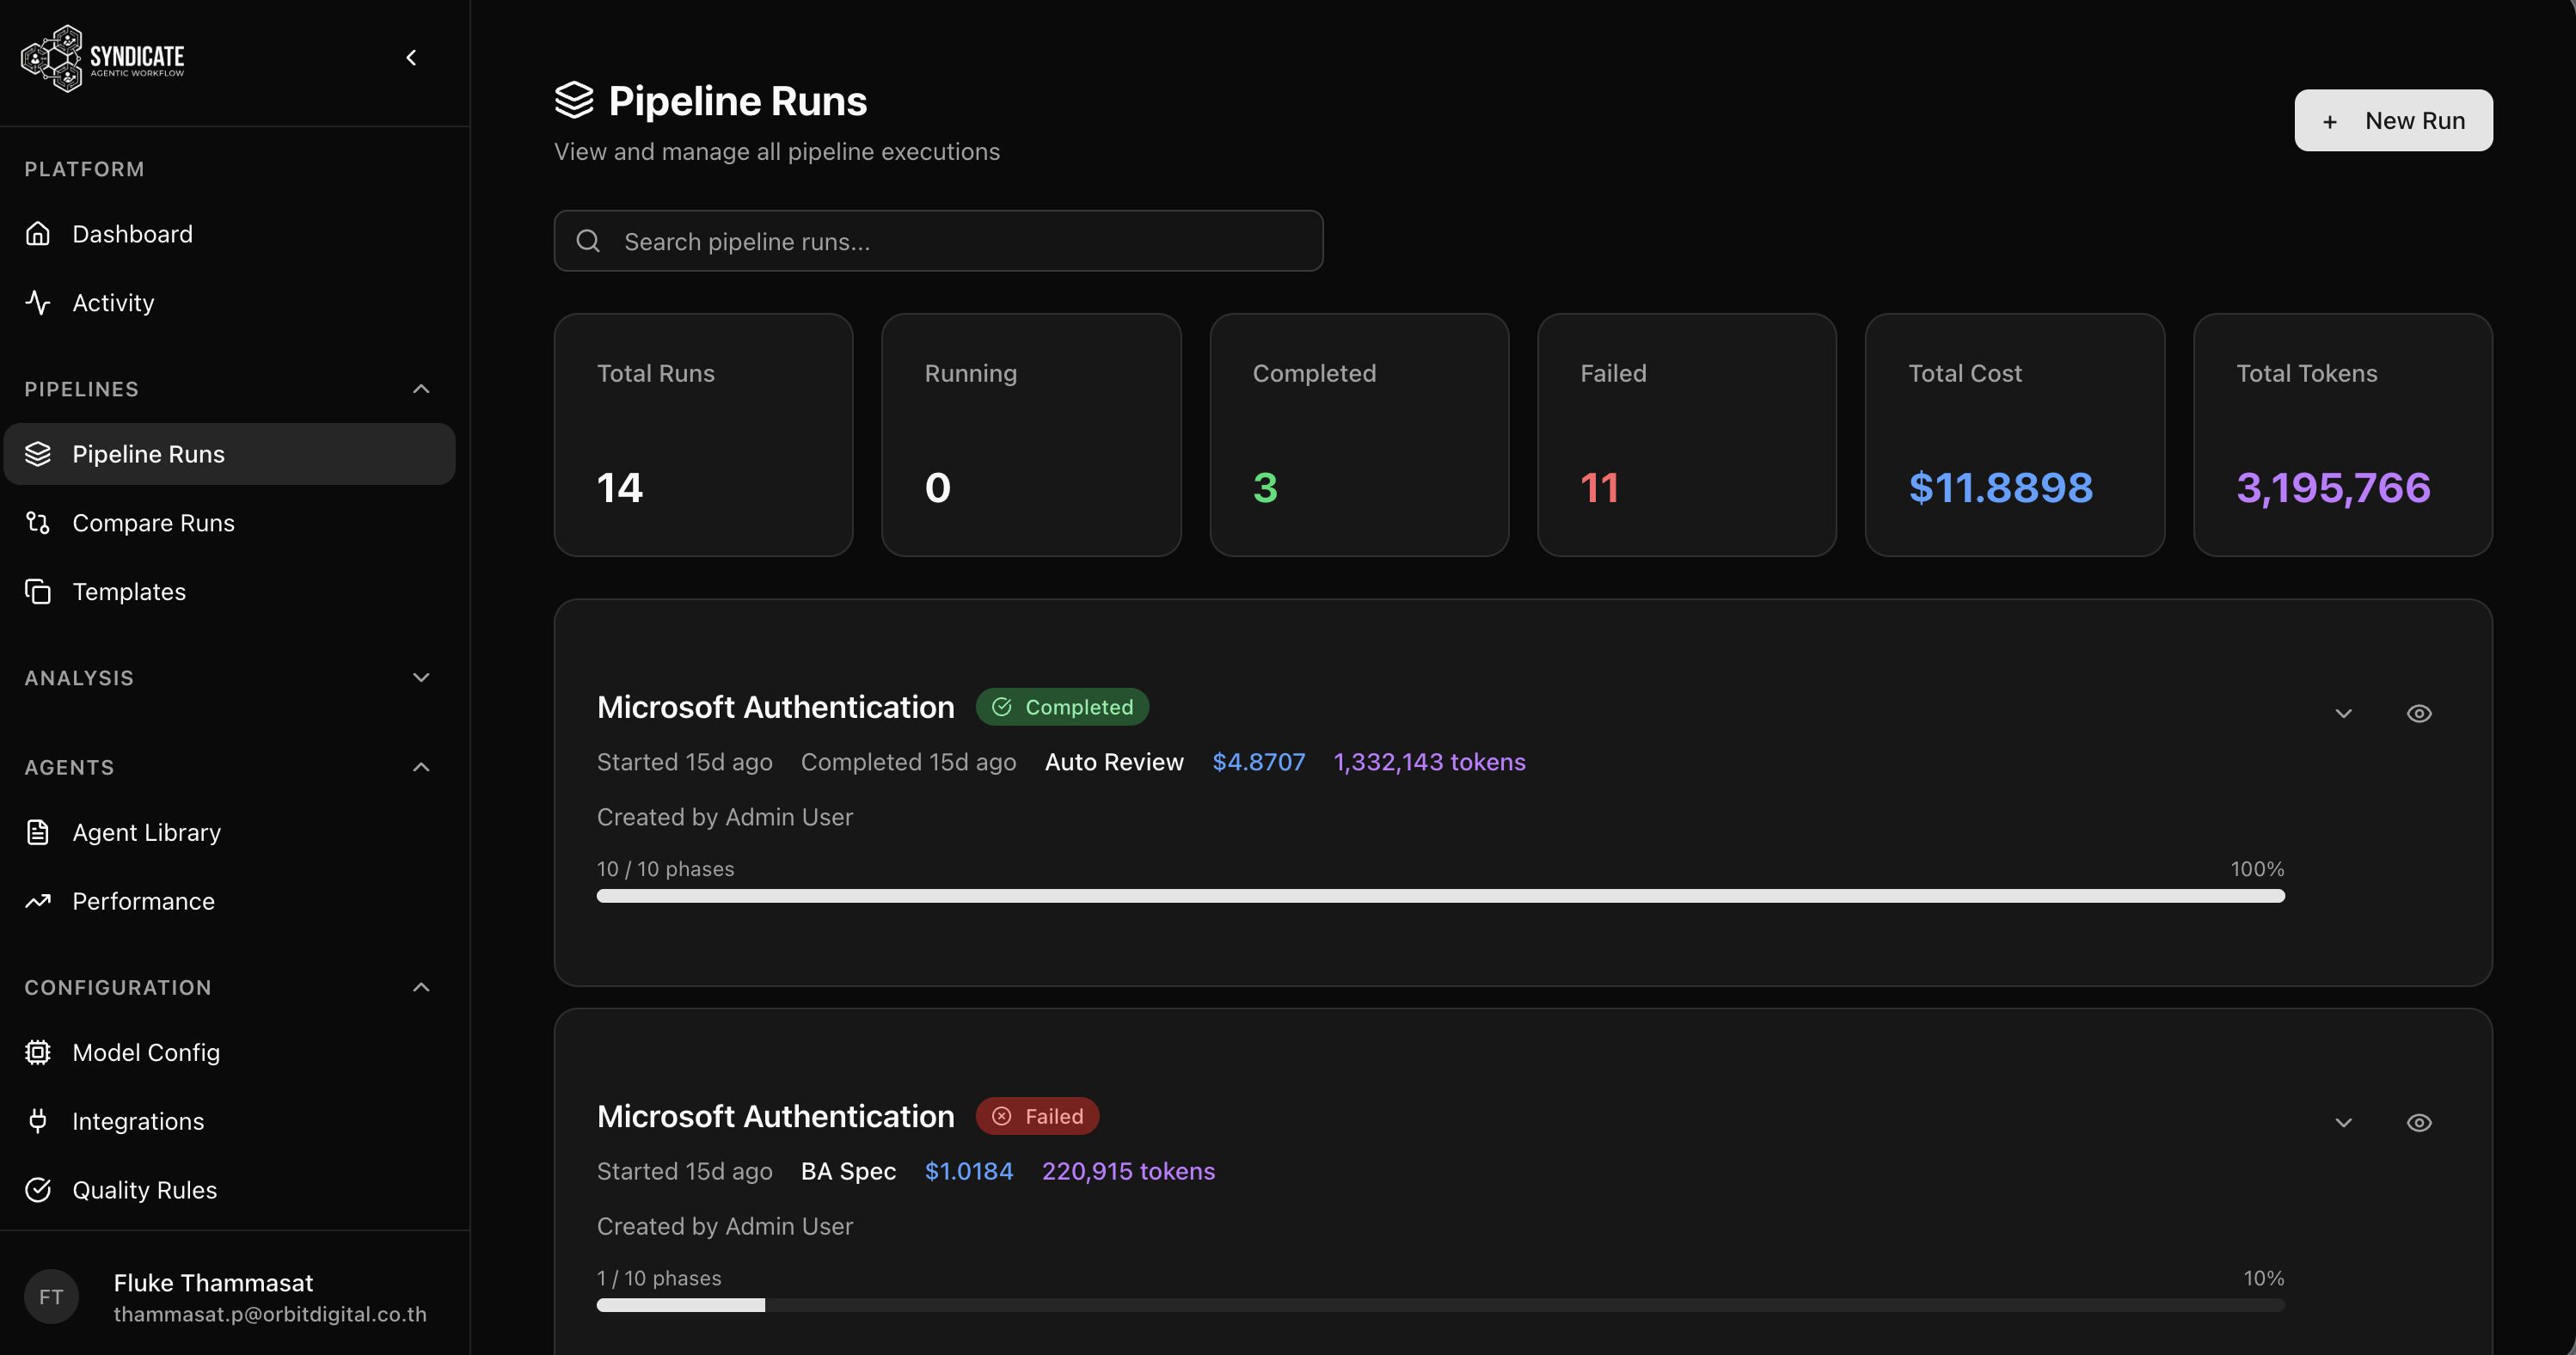Click the Syndicate logo icon
The image size is (2576, 1355).
(x=52, y=58)
